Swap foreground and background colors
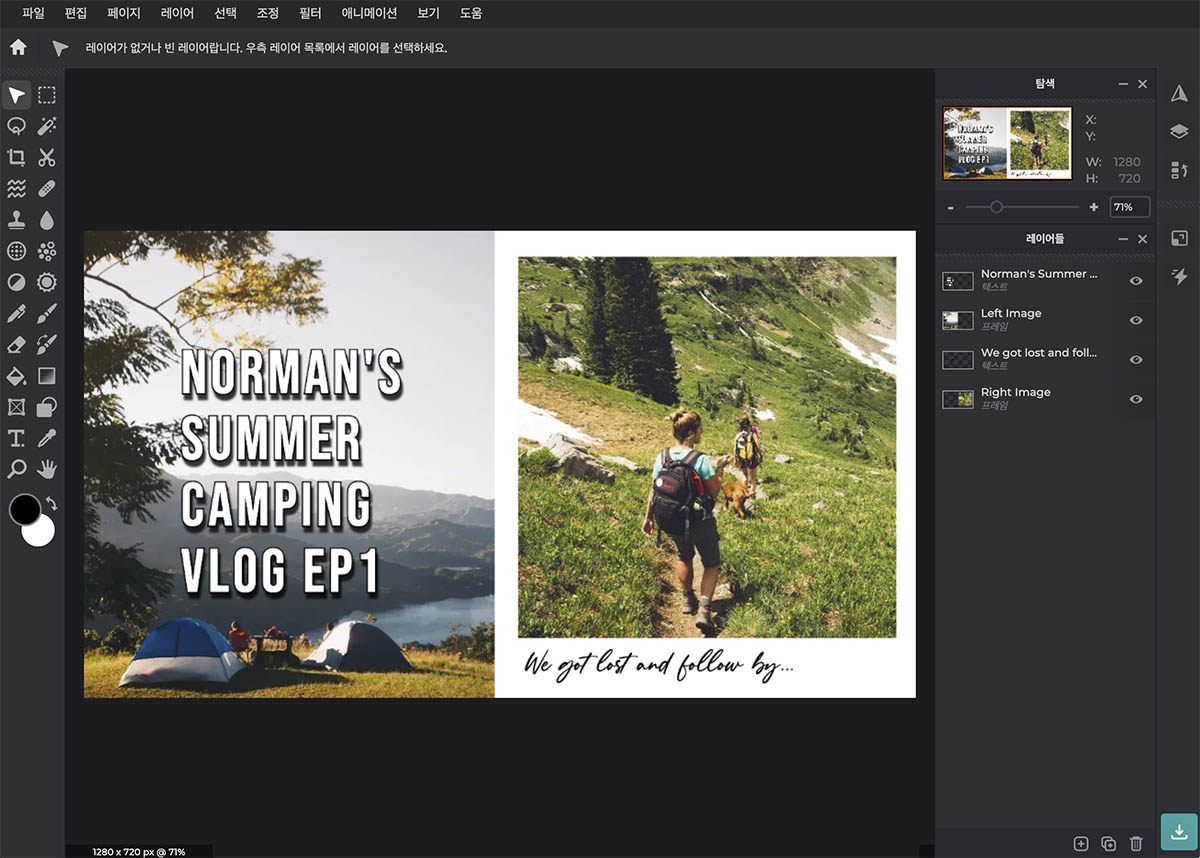1200x858 pixels. pyautogui.click(x=51, y=504)
